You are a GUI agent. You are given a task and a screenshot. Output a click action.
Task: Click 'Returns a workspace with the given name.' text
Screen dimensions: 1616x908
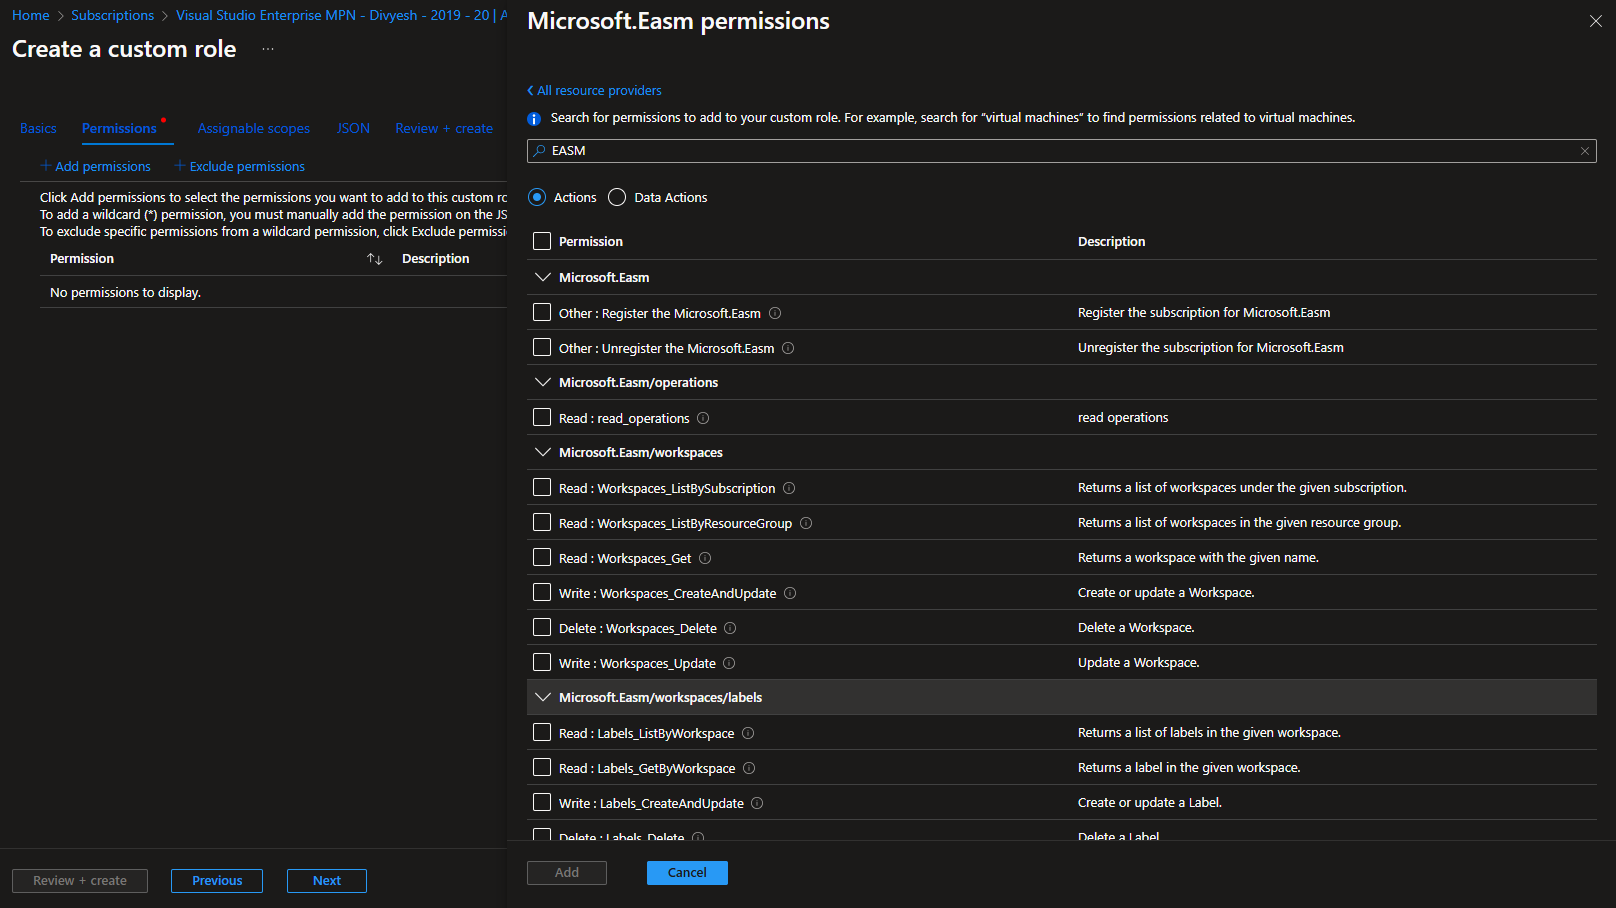point(1198,558)
